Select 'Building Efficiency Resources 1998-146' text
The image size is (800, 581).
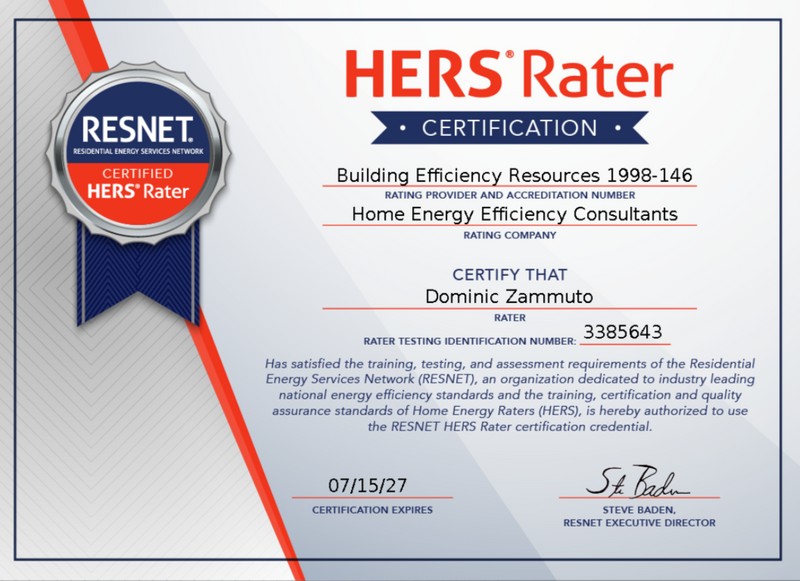tap(514, 175)
